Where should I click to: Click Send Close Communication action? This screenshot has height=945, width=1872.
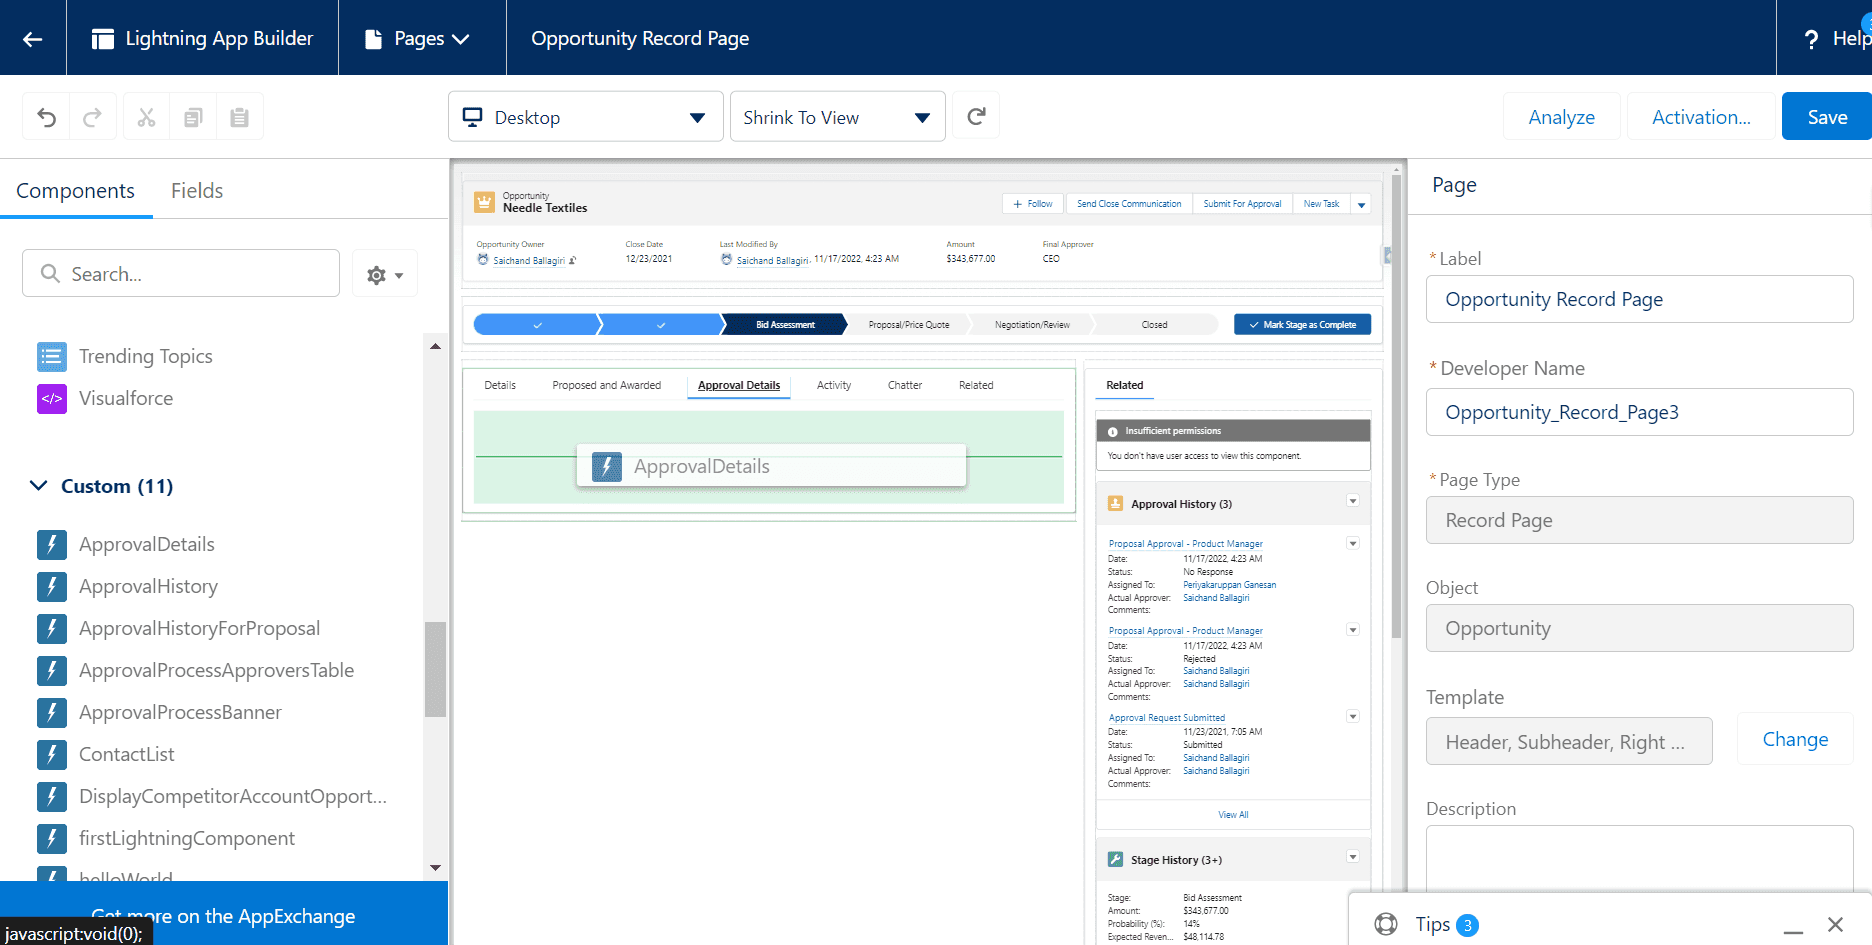point(1129,203)
